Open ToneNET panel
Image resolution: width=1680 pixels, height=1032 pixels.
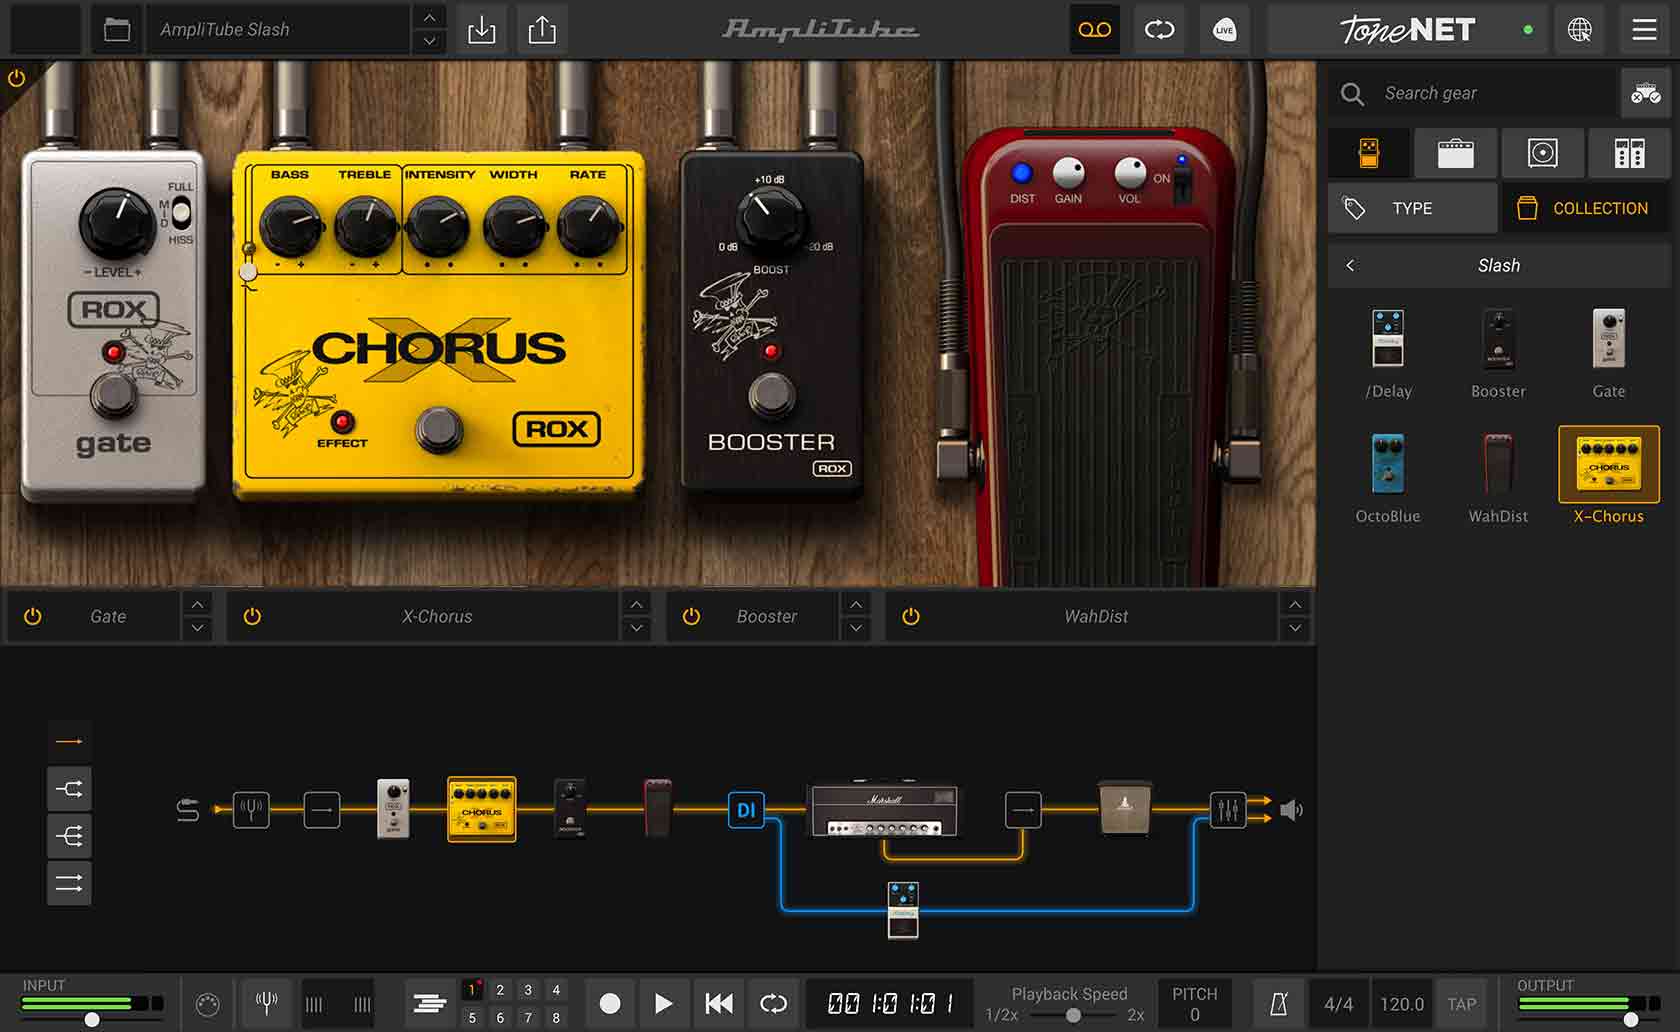[x=1407, y=30]
